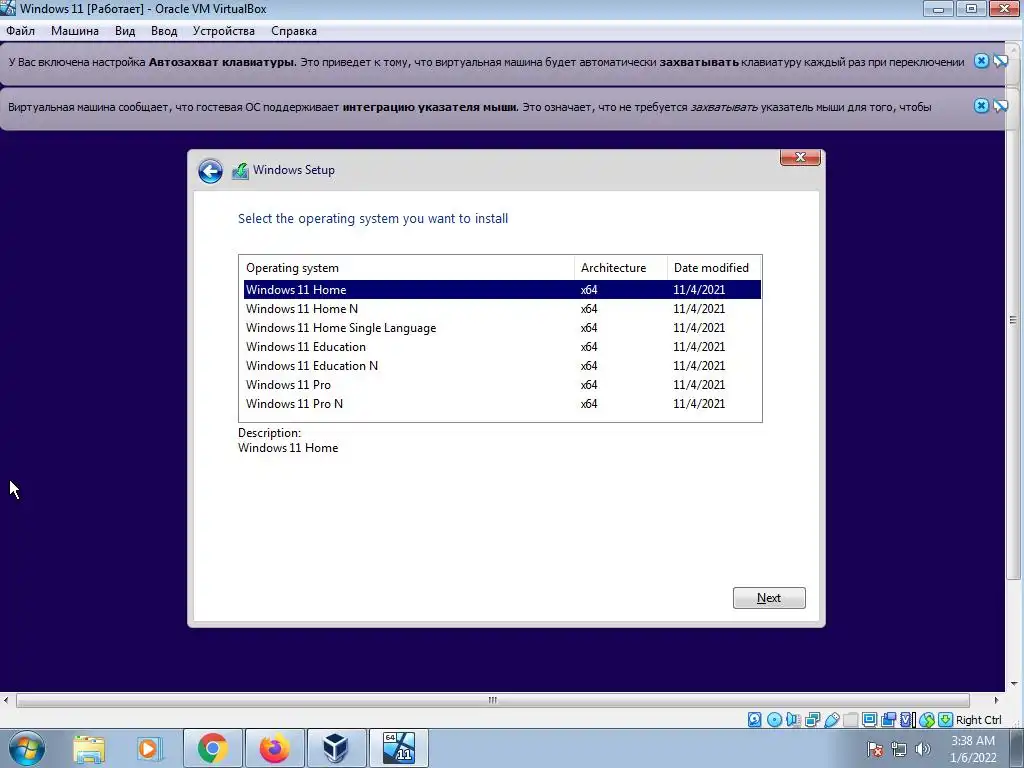The width and height of the screenshot is (1024, 768).
Task: Open the Файл menu
Action: tap(20, 31)
